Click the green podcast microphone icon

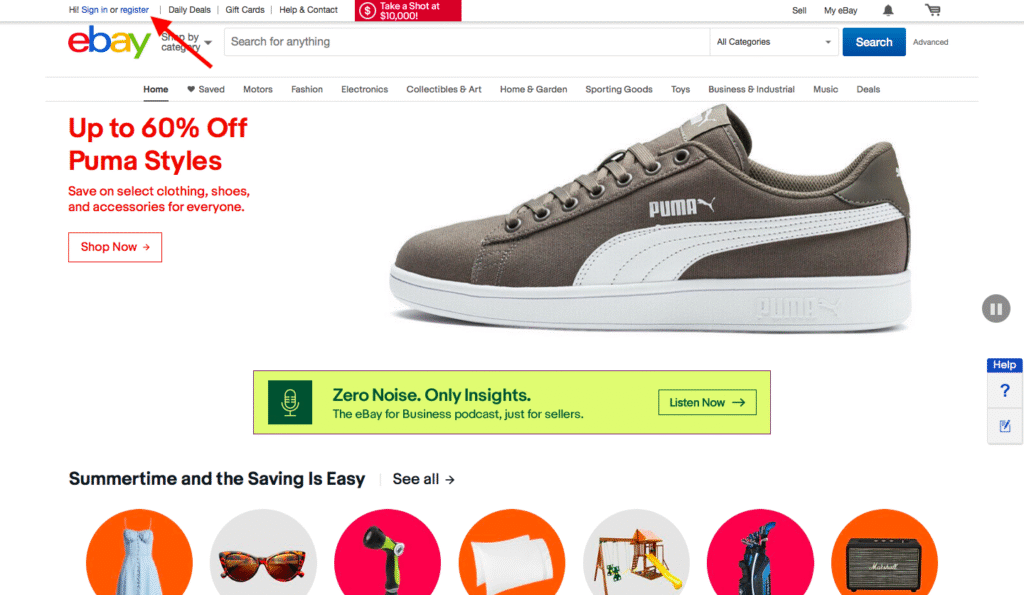click(290, 402)
